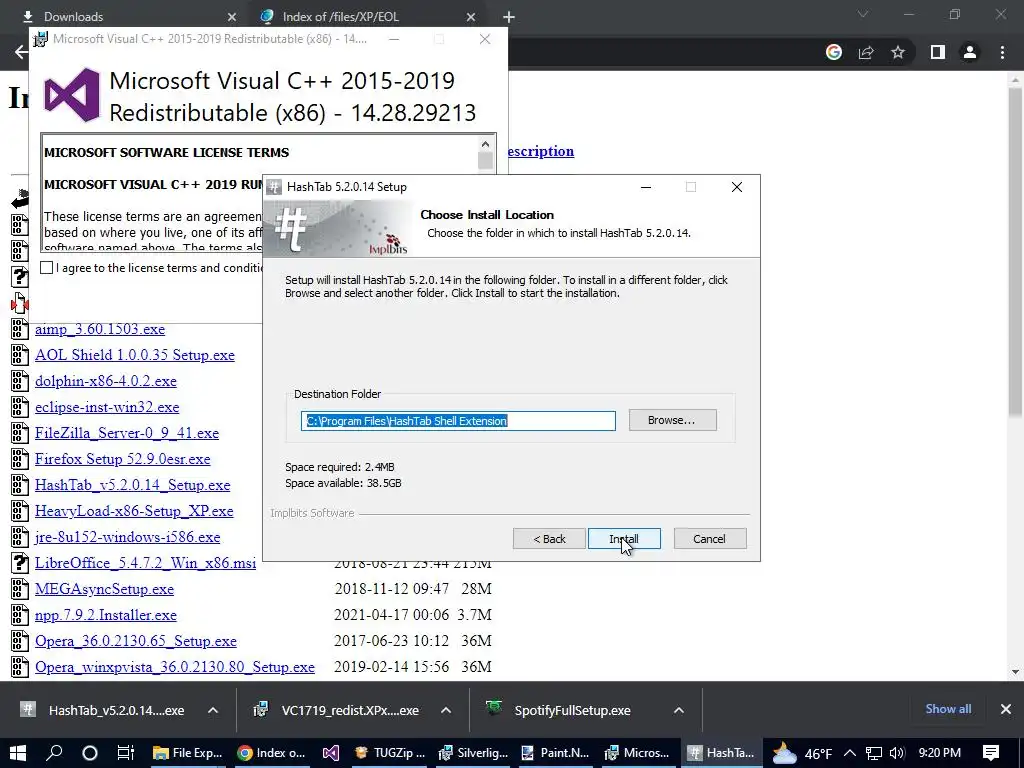Switch to Chrome Index window in taskbar
Viewport: 1024px width, 768px height.
pos(271,753)
